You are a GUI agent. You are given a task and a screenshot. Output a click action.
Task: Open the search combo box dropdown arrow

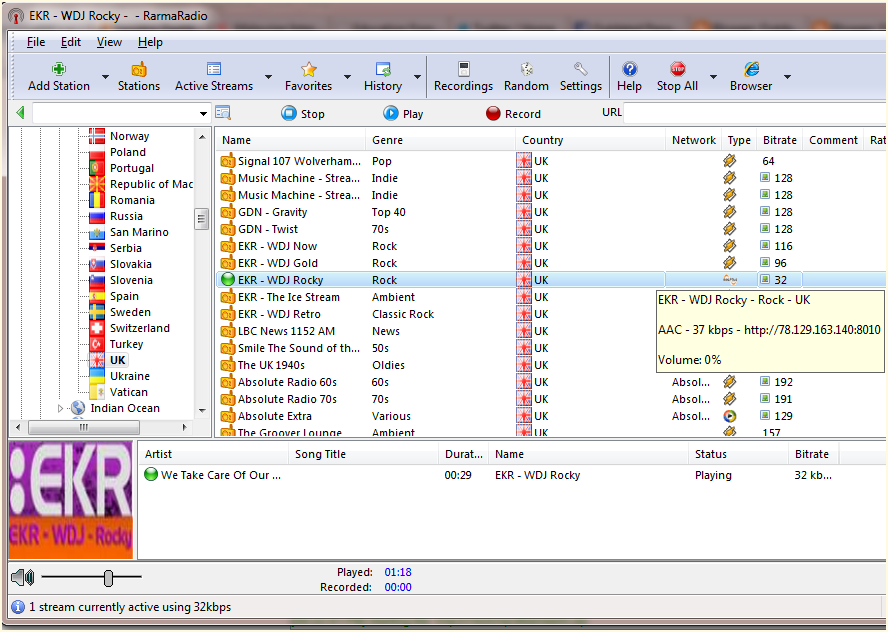(x=203, y=114)
